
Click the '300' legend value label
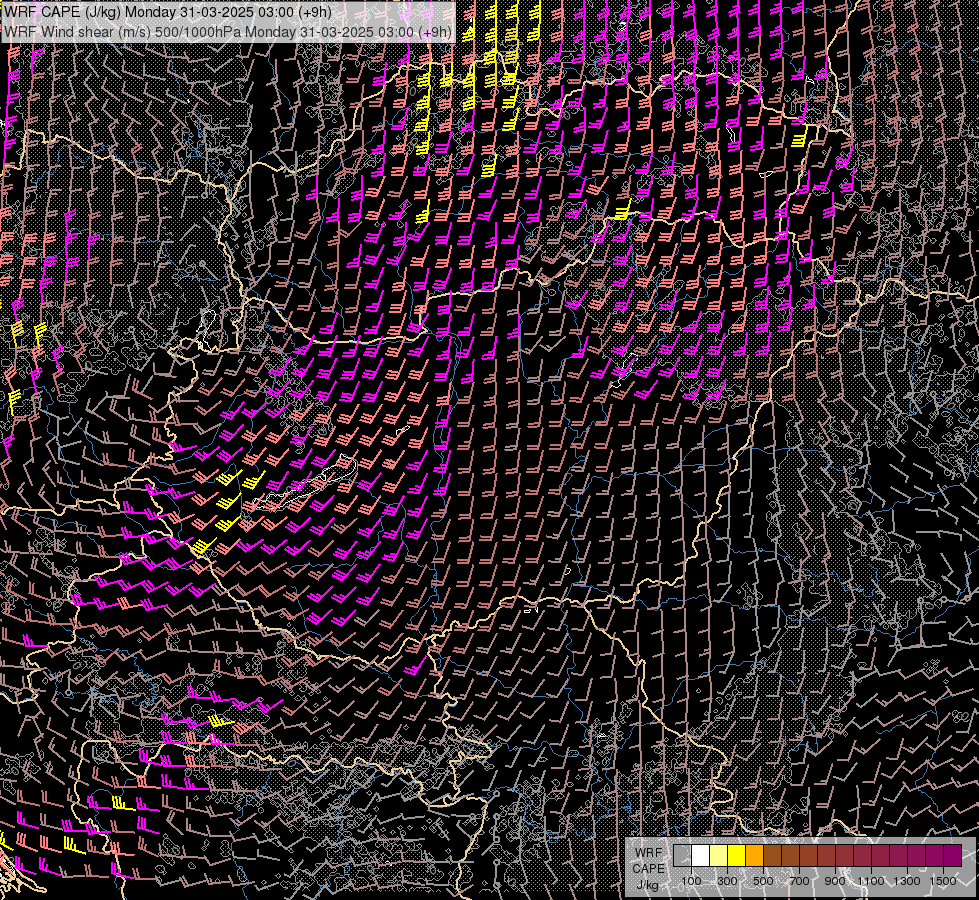click(727, 881)
